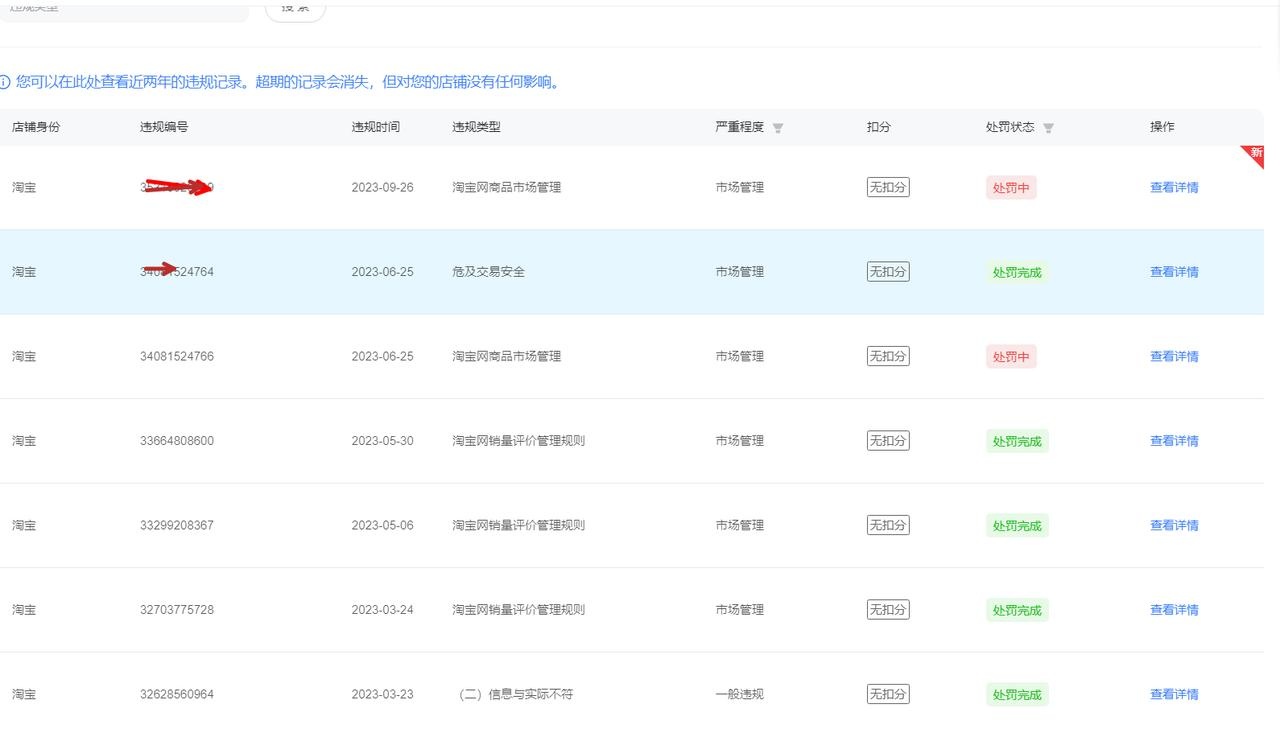Click 淘宝网销量评价管理规则 for violation 33299208367
This screenshot has width=1280, height=733.
pos(518,525)
